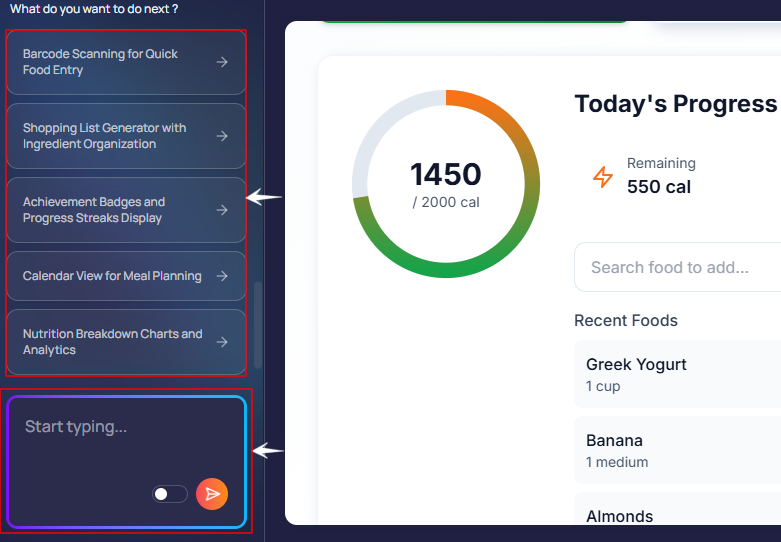Click the arrow next to Nutrition Breakdown Charts

click(222, 342)
